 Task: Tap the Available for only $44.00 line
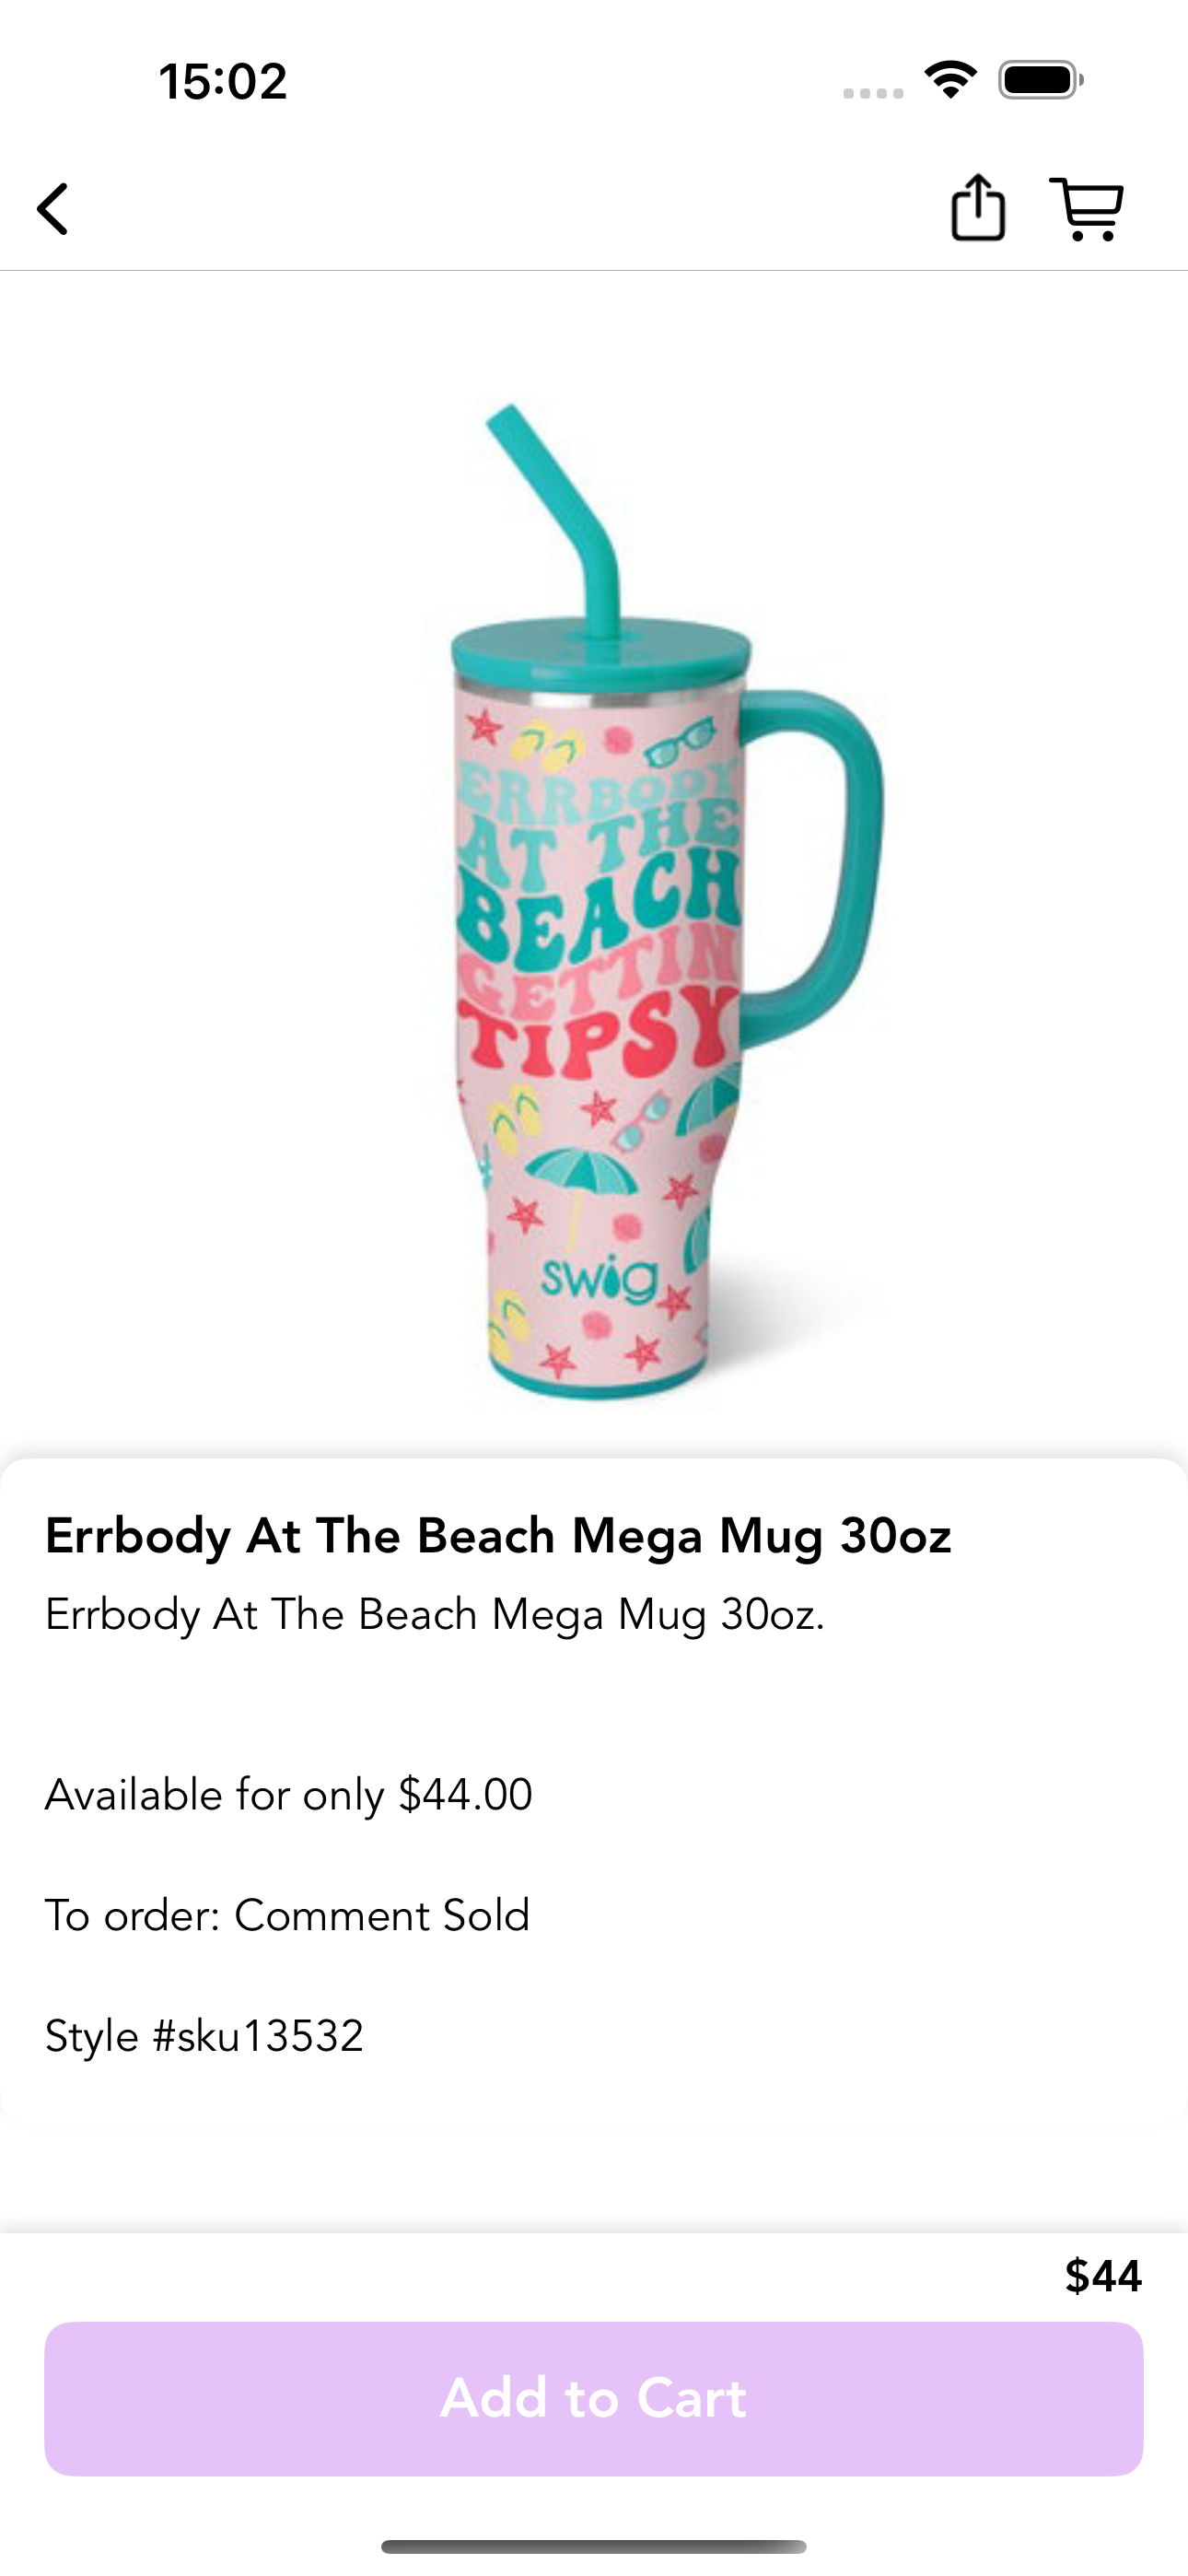pyautogui.click(x=288, y=1794)
